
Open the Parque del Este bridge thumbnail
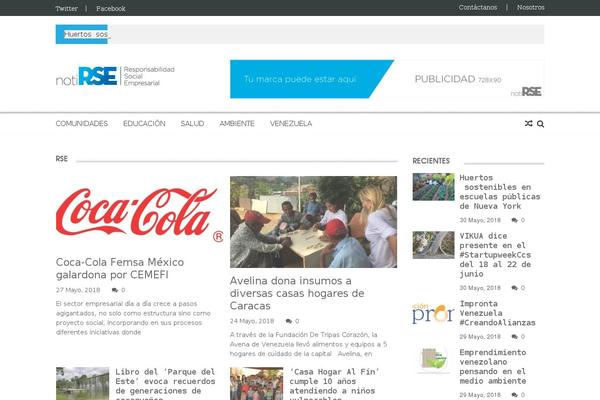click(82, 384)
